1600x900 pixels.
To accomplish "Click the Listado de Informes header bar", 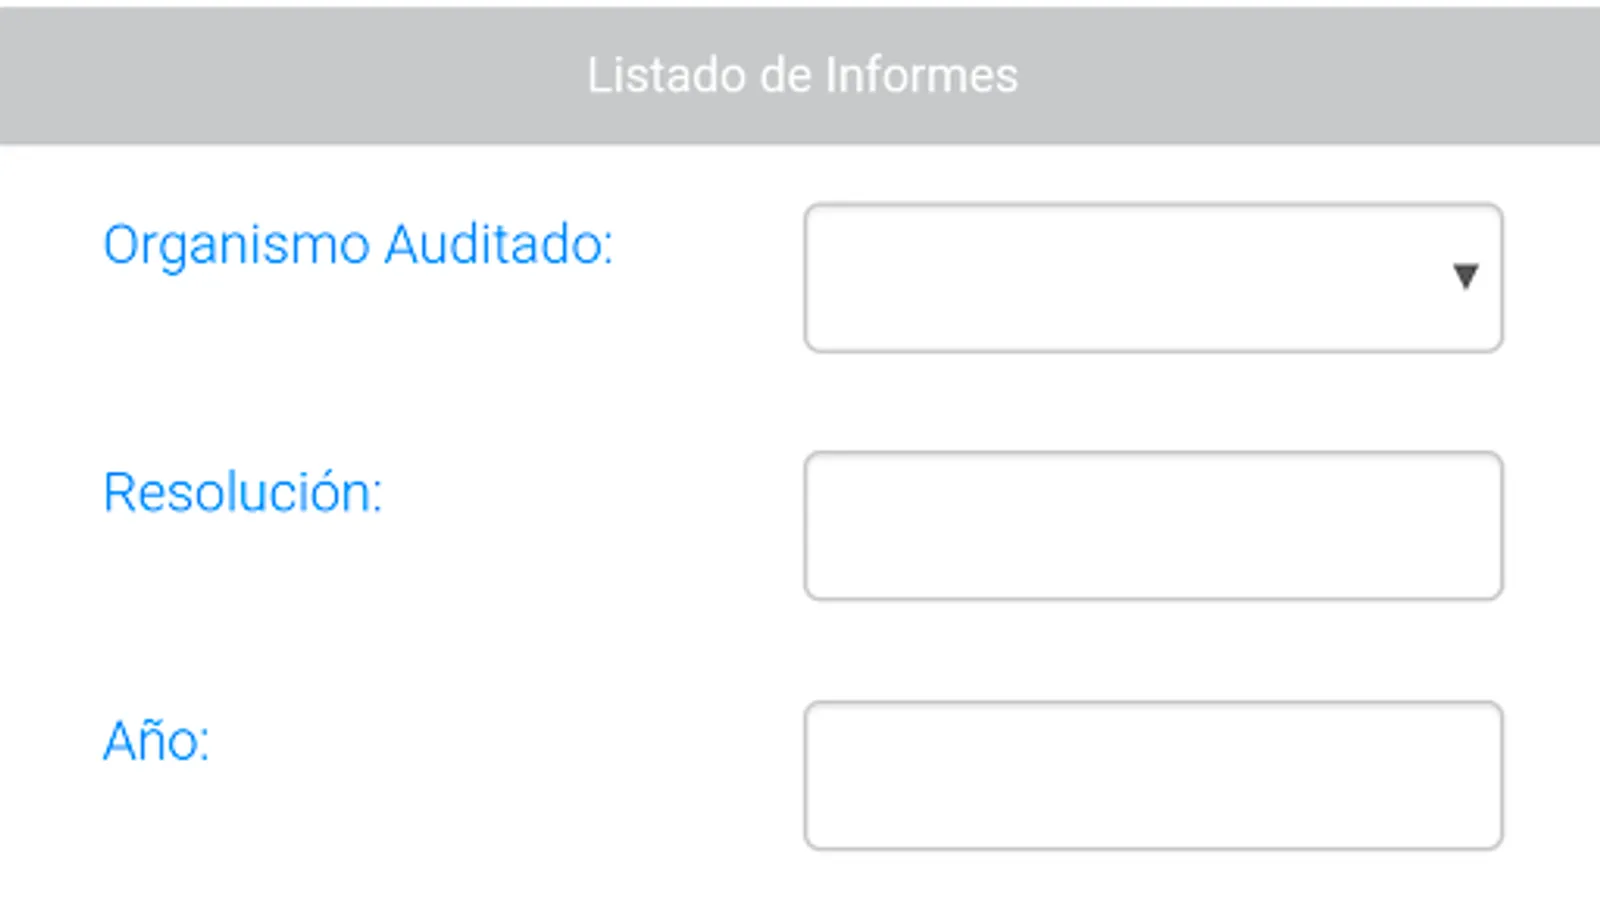I will coord(800,75).
